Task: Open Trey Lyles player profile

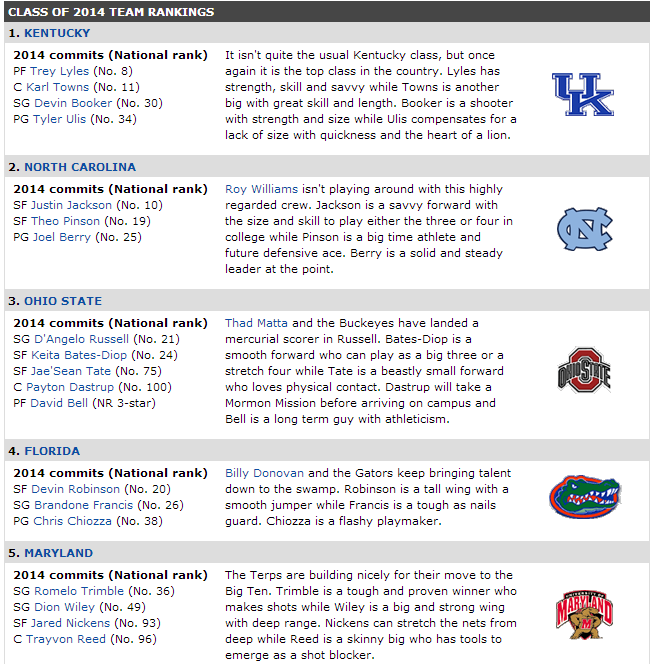Action: (66, 71)
